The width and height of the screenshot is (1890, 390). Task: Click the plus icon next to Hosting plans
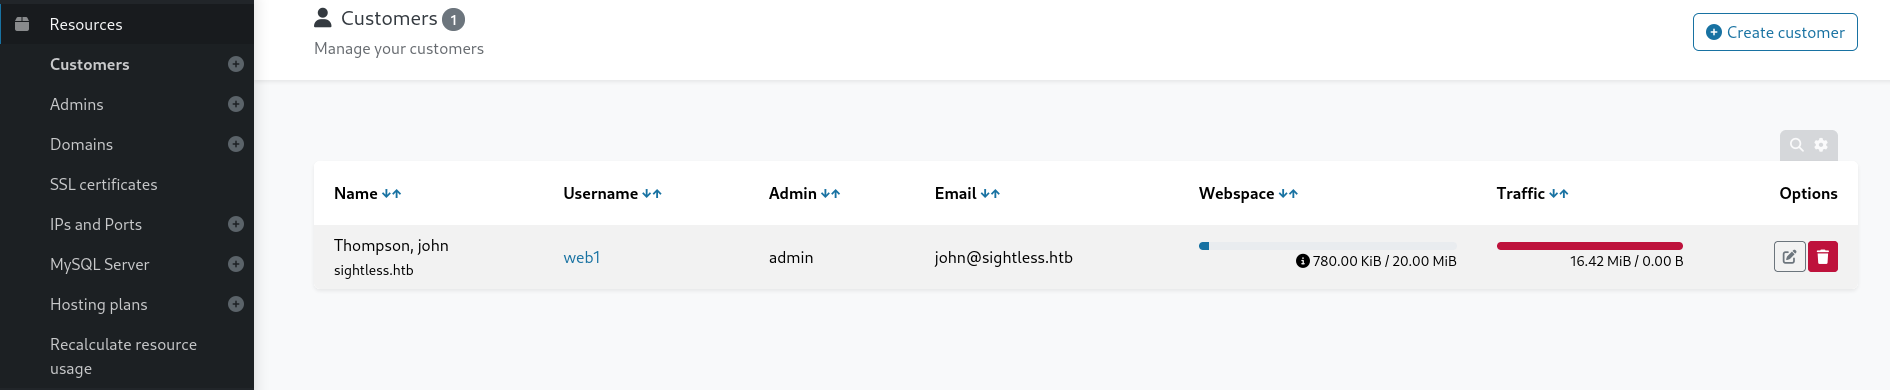236,304
